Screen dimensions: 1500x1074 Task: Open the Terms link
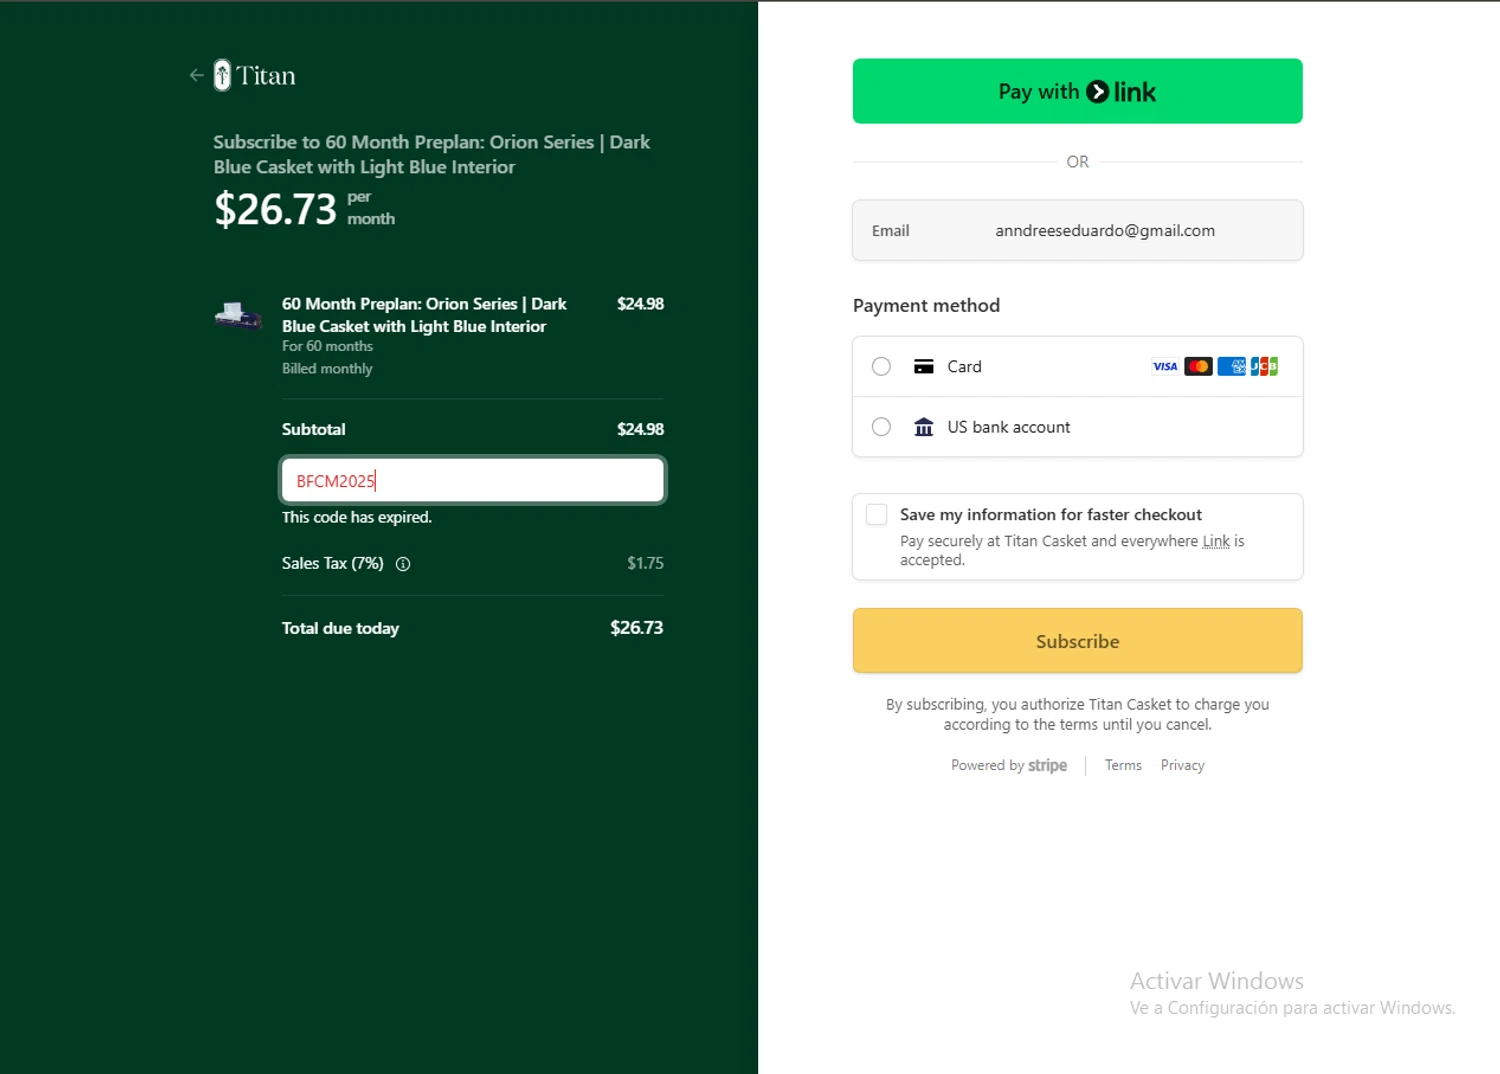pos(1123,765)
